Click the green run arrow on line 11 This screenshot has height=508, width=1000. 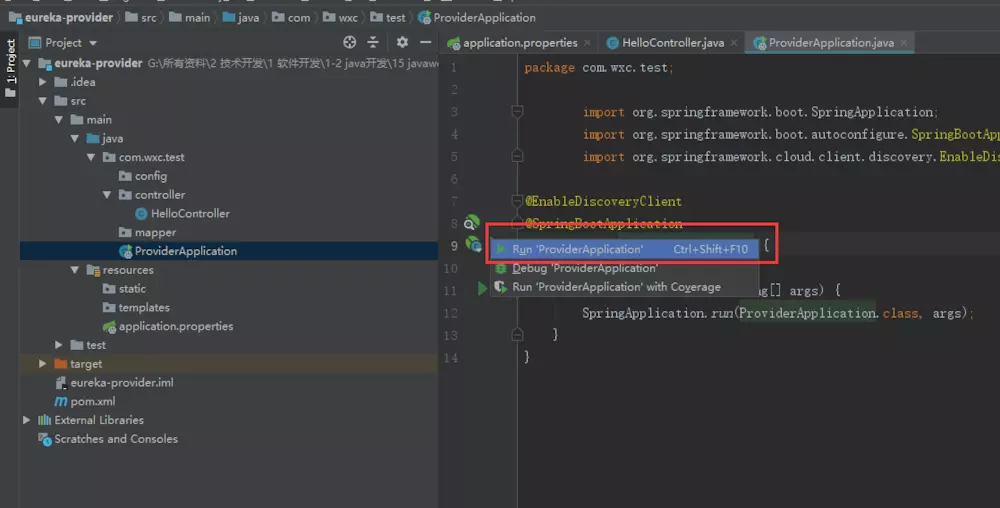pyautogui.click(x=483, y=289)
